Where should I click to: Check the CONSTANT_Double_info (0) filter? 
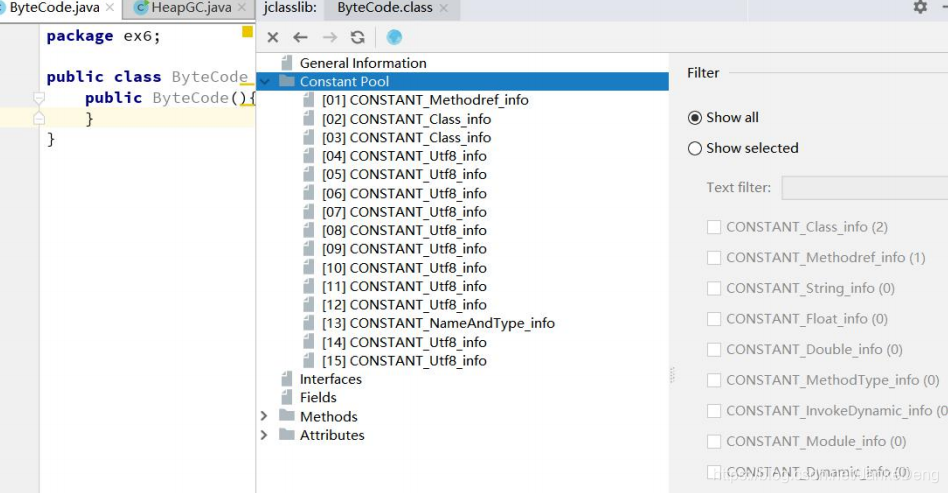pos(714,350)
